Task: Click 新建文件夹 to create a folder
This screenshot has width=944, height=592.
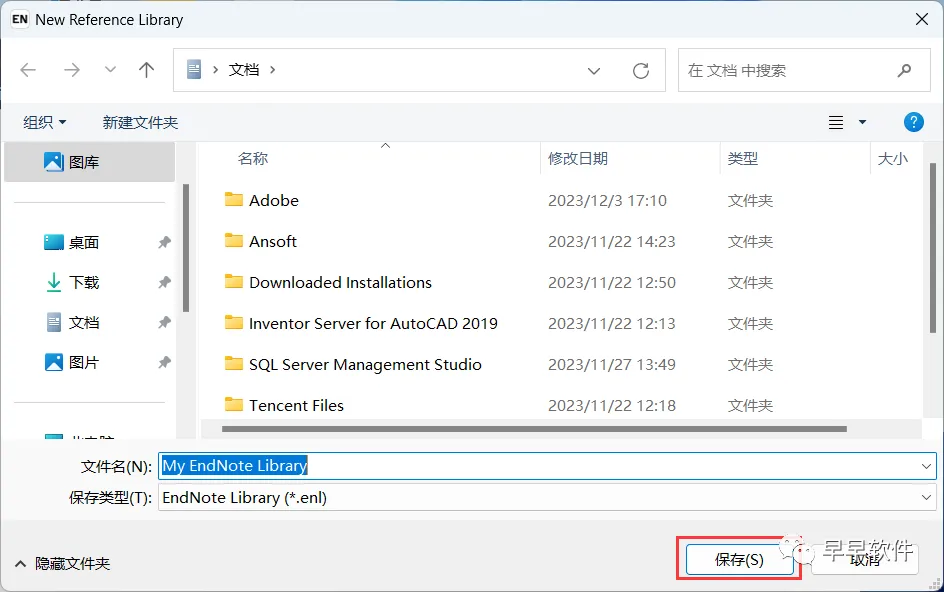Action: click(x=140, y=122)
